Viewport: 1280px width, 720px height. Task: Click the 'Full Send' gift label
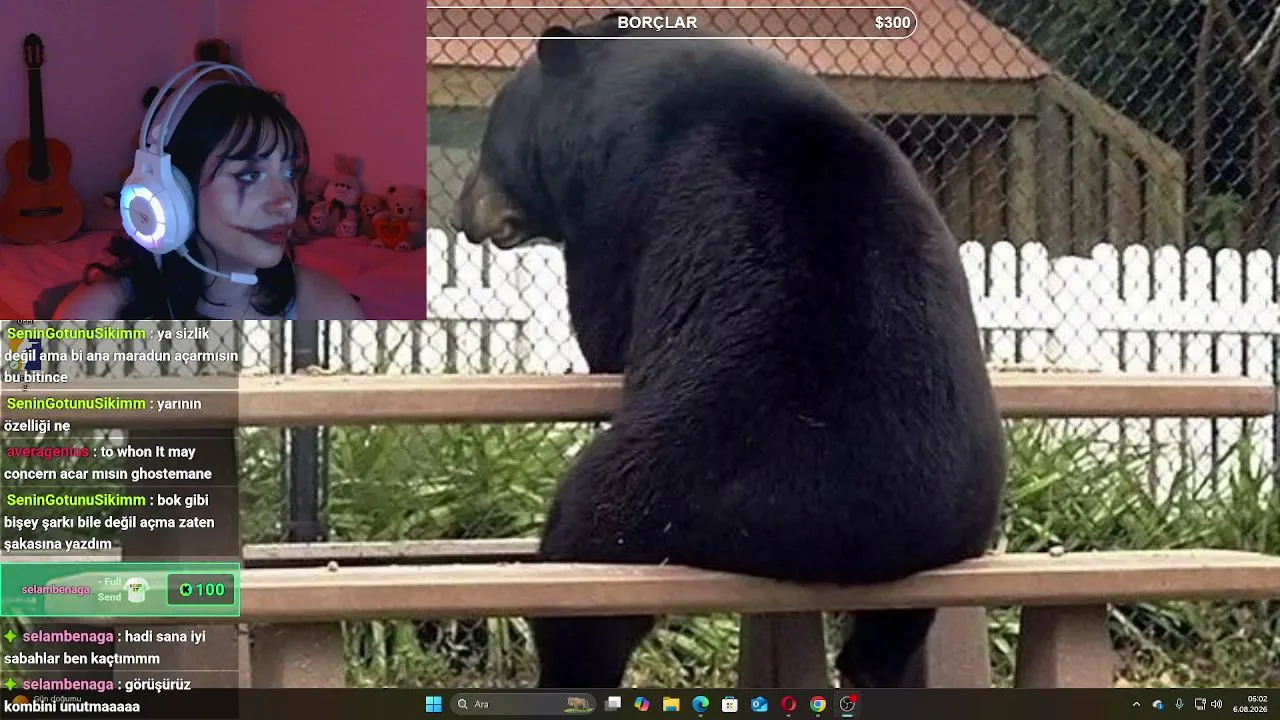pos(109,590)
